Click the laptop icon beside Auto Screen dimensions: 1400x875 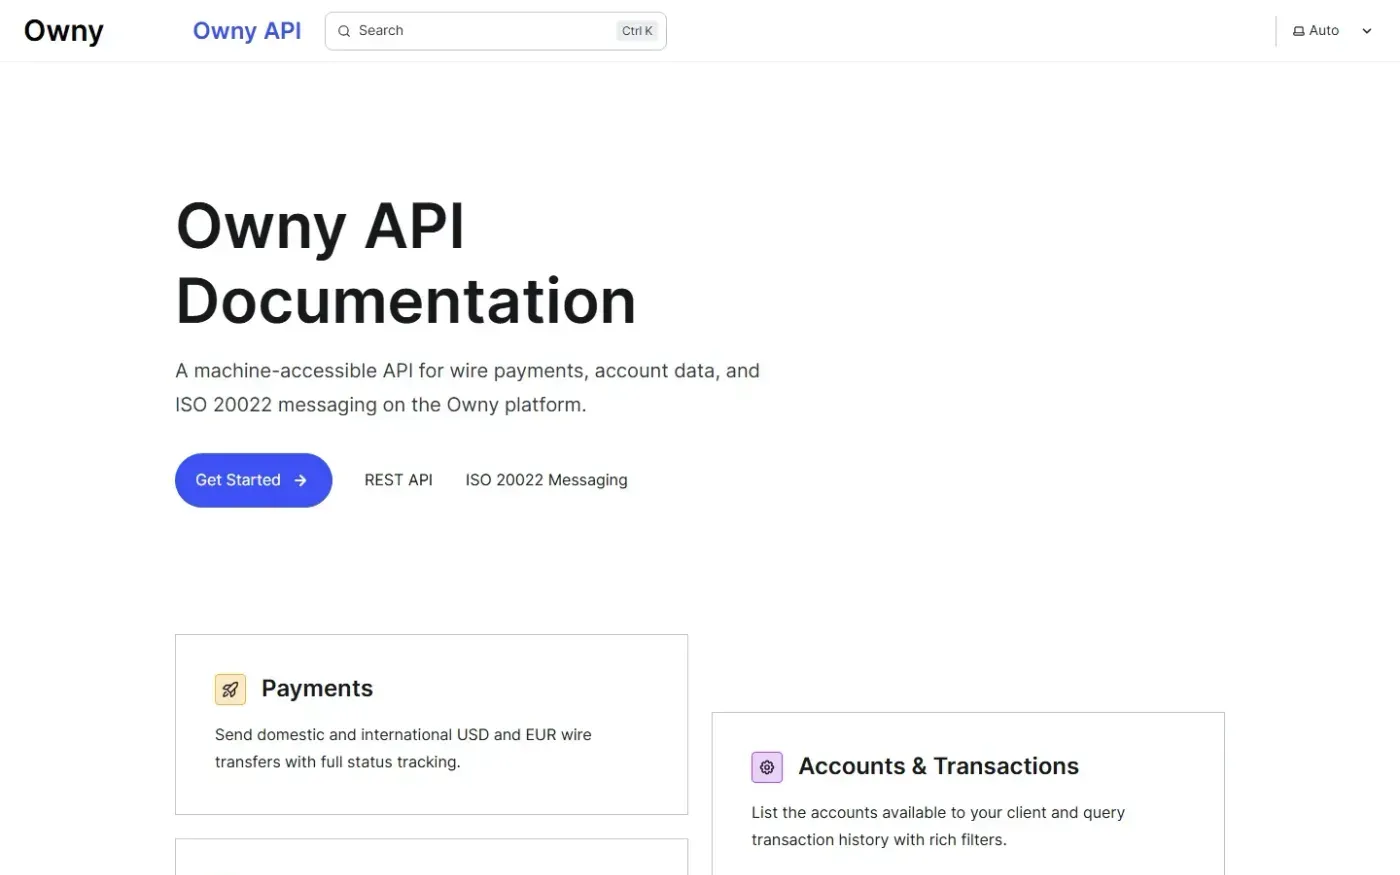coord(1299,31)
